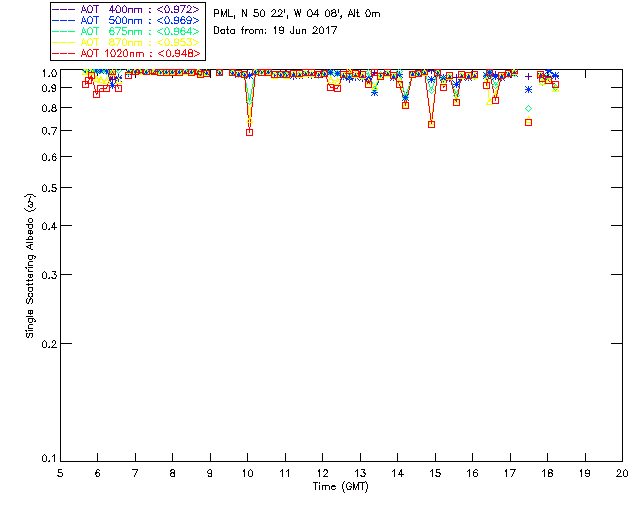This screenshot has height=512, width=640.
Task: Click the x-axis tick label 20
Action: [622, 473]
